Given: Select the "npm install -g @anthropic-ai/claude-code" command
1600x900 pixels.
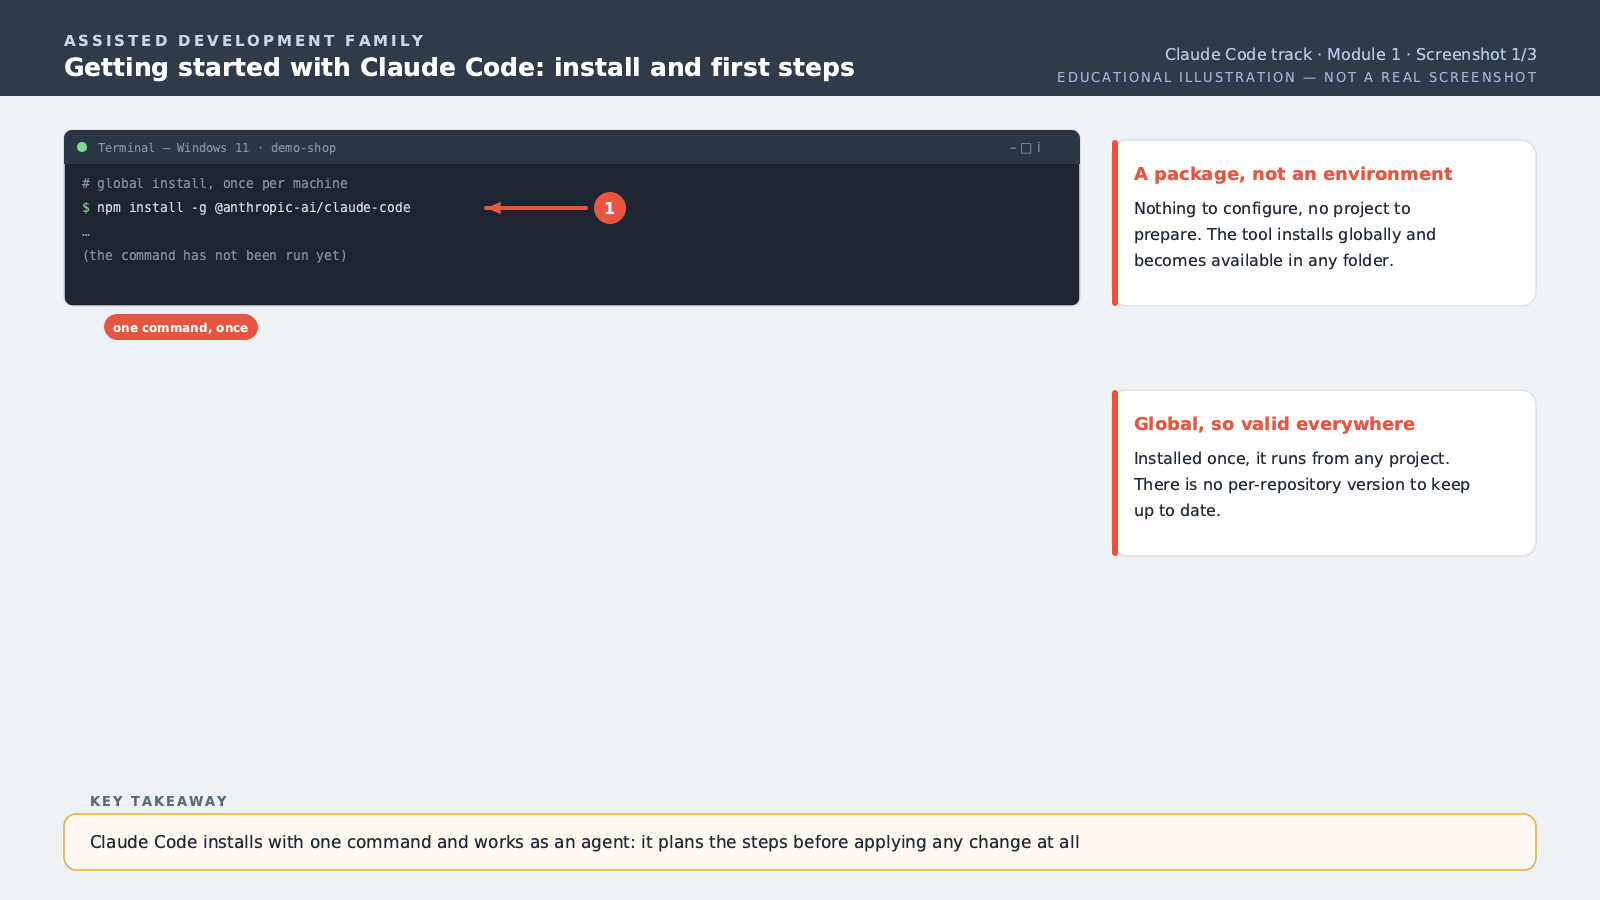Looking at the screenshot, I should (x=254, y=208).
